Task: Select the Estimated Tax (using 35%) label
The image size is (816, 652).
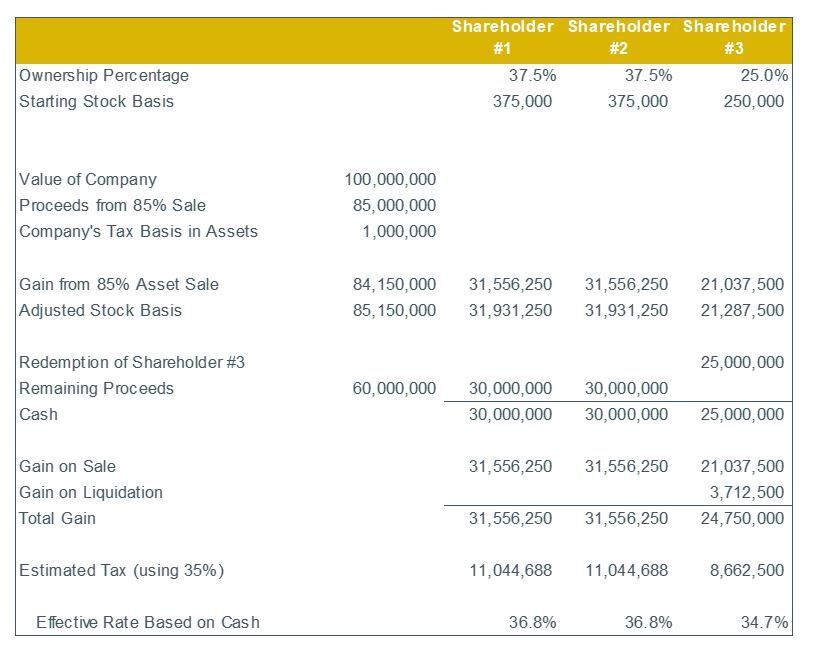Action: (x=122, y=571)
